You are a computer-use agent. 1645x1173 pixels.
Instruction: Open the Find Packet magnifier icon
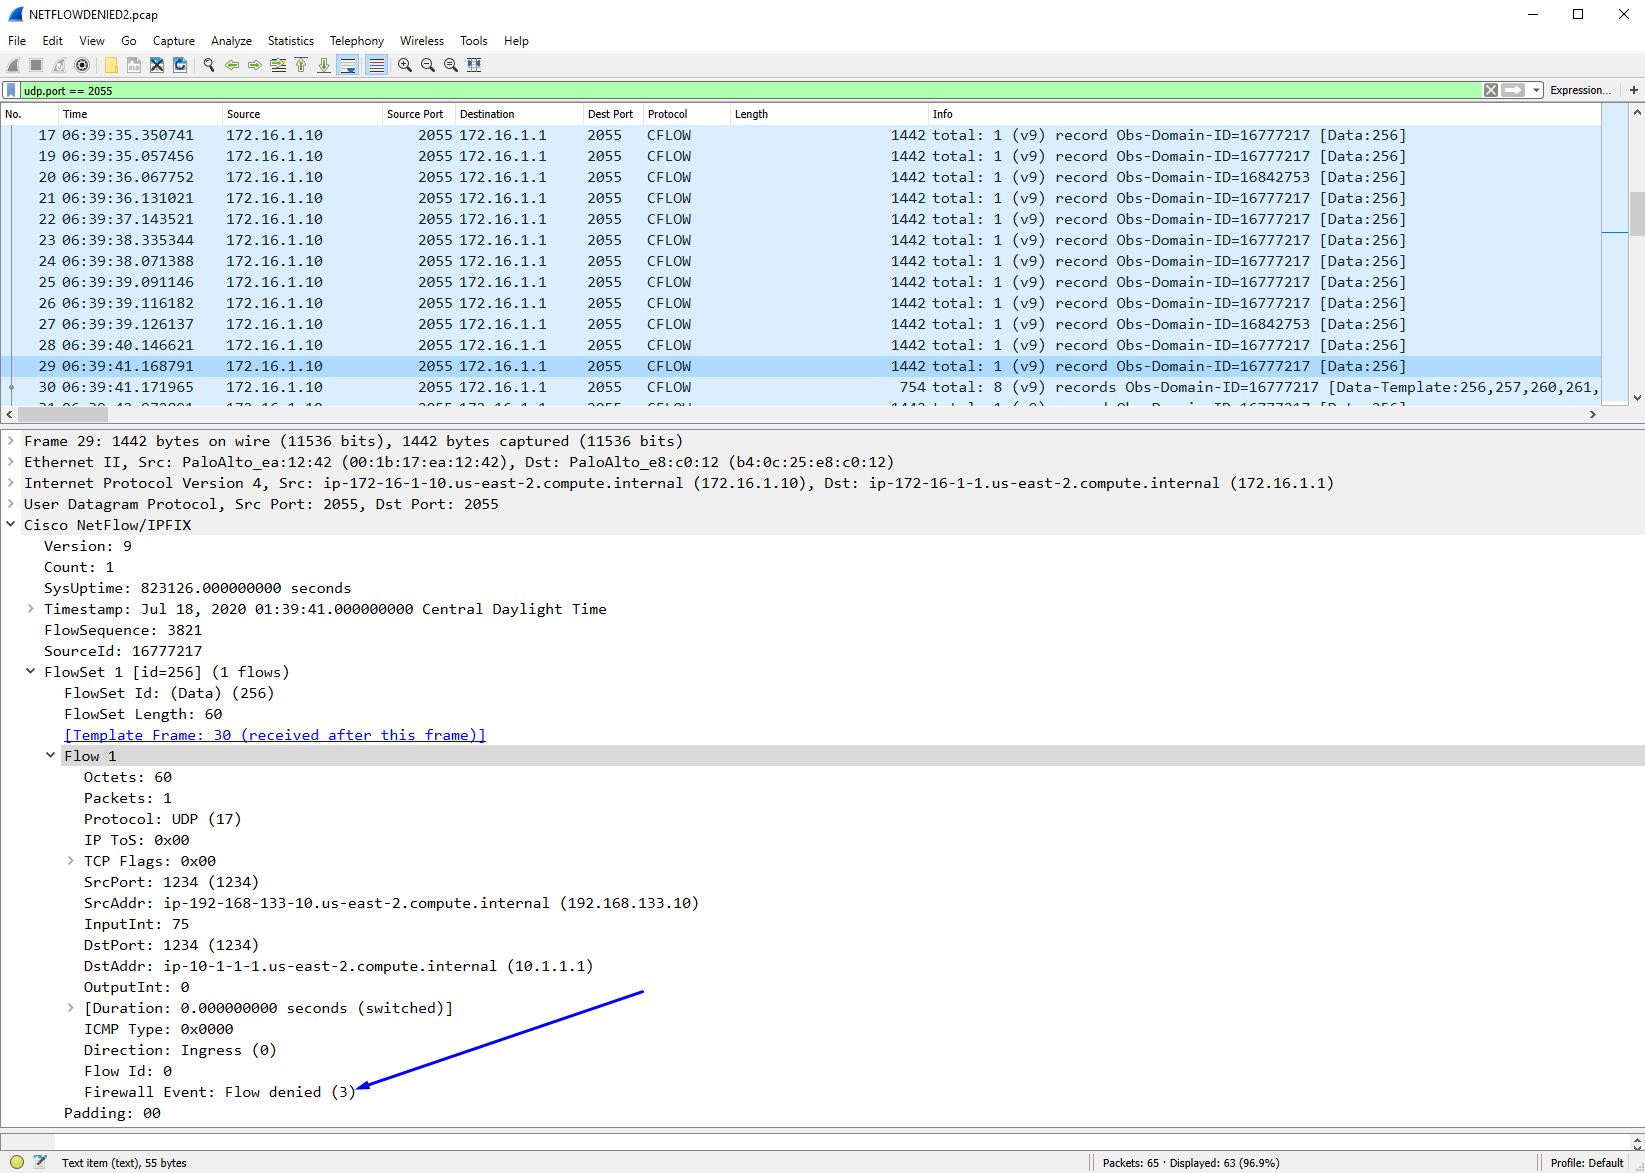pyautogui.click(x=208, y=65)
